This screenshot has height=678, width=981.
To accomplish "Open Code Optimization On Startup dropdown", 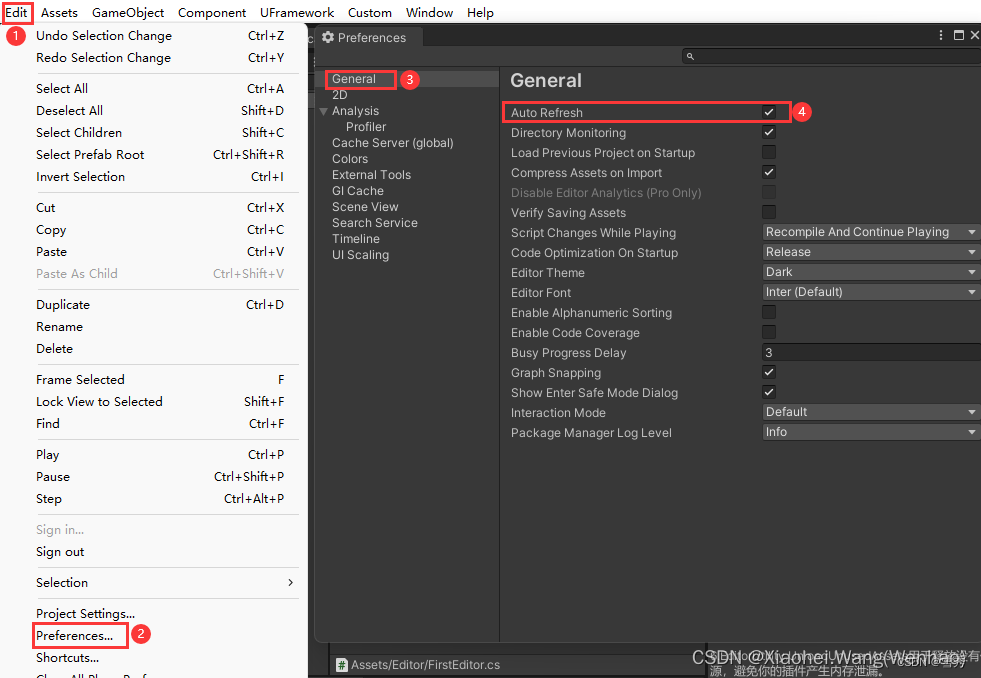I will [871, 252].
